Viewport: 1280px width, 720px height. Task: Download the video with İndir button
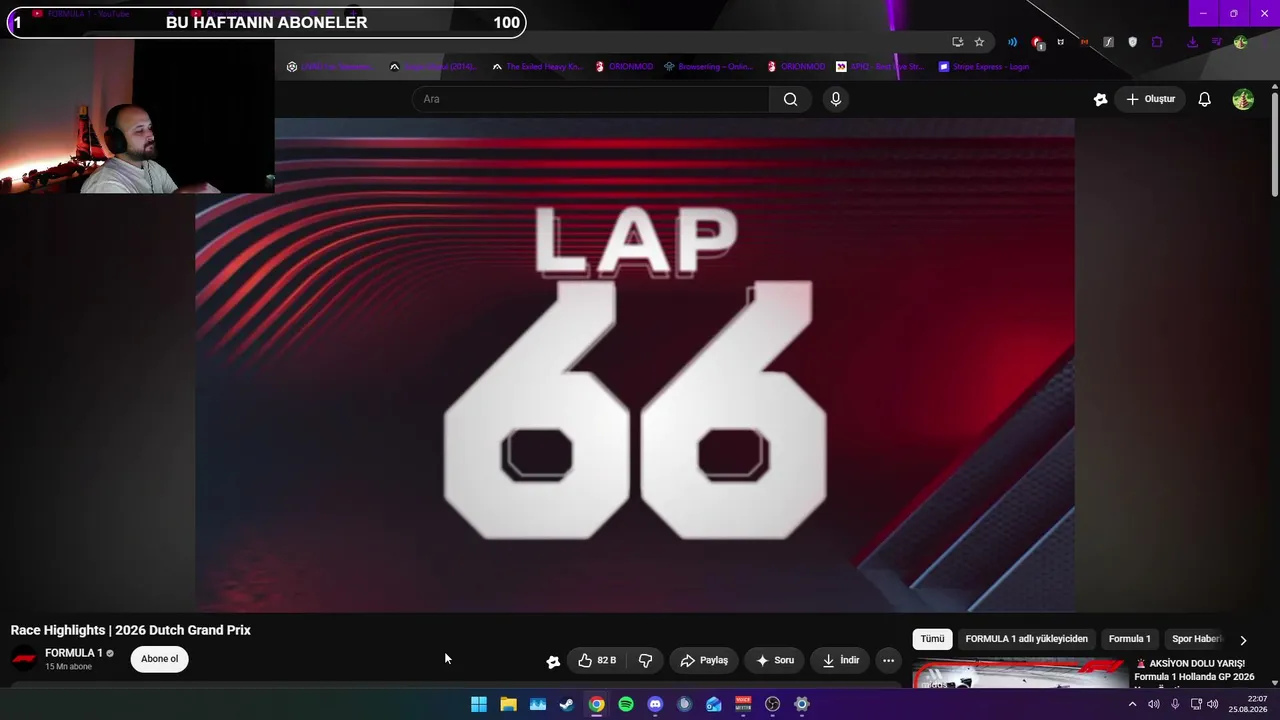click(x=840, y=660)
